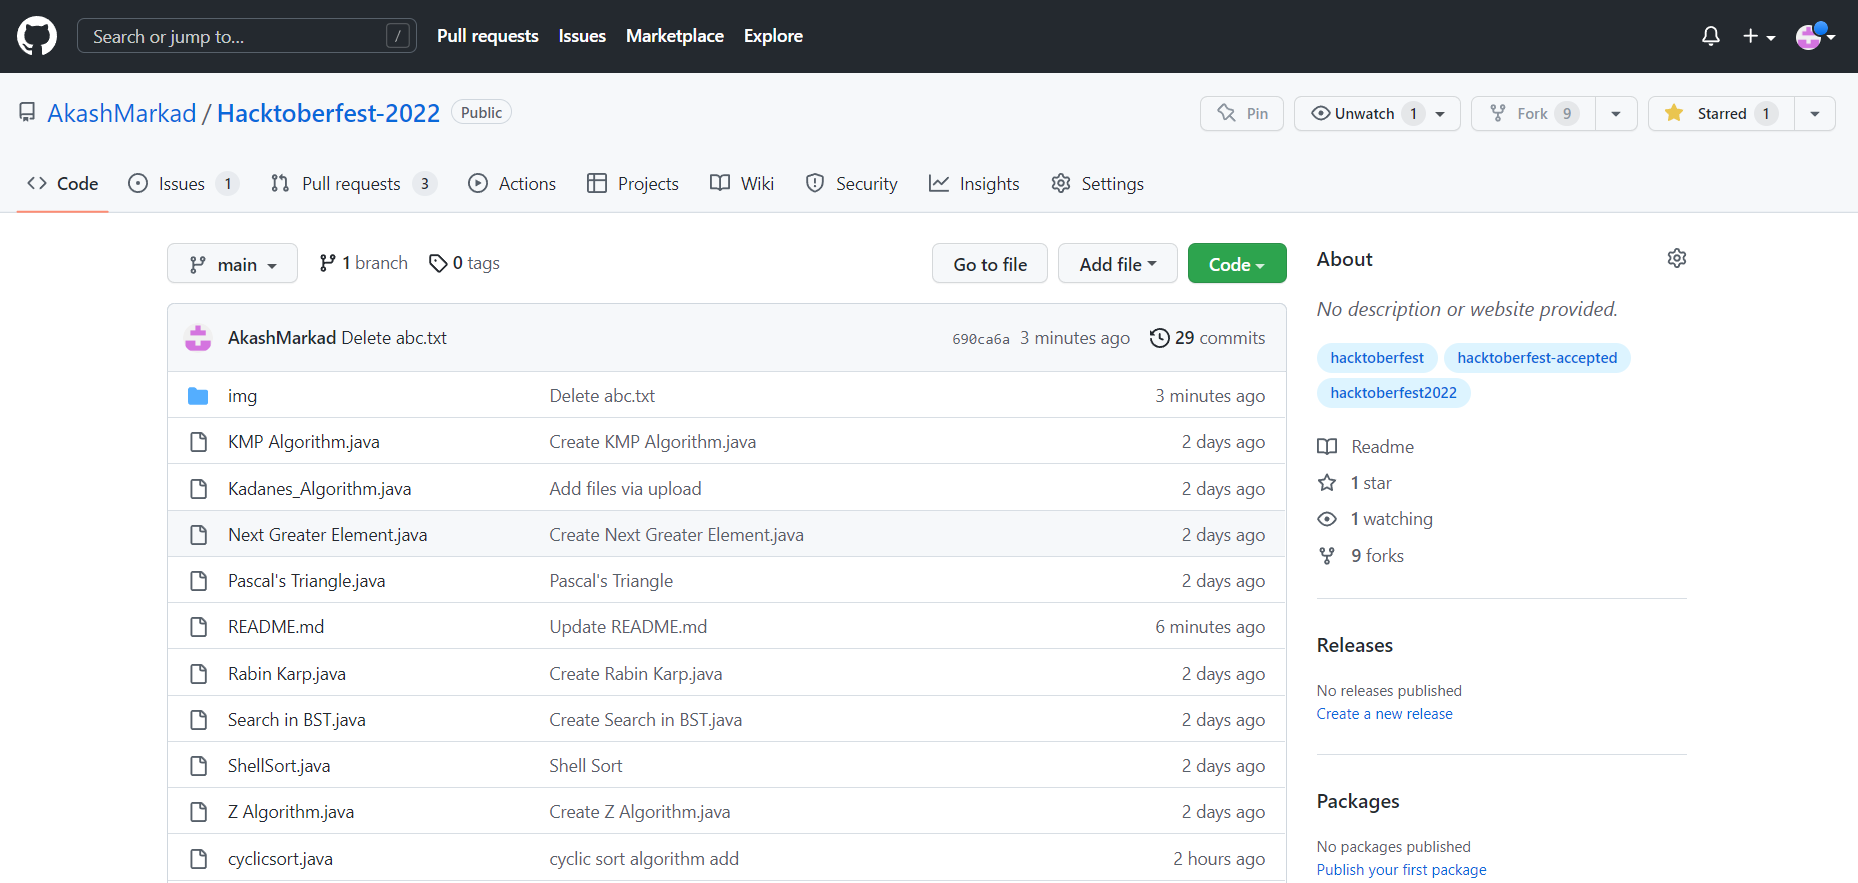Pin this repository
The width and height of the screenshot is (1858, 883).
(x=1242, y=113)
